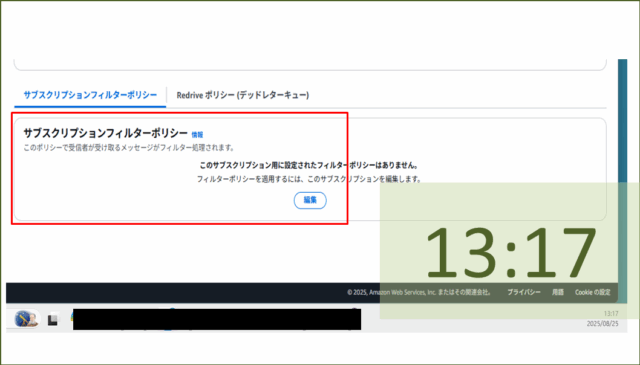640x365 pixels.
Task: Open the 用語 footer link
Action: tap(558, 292)
